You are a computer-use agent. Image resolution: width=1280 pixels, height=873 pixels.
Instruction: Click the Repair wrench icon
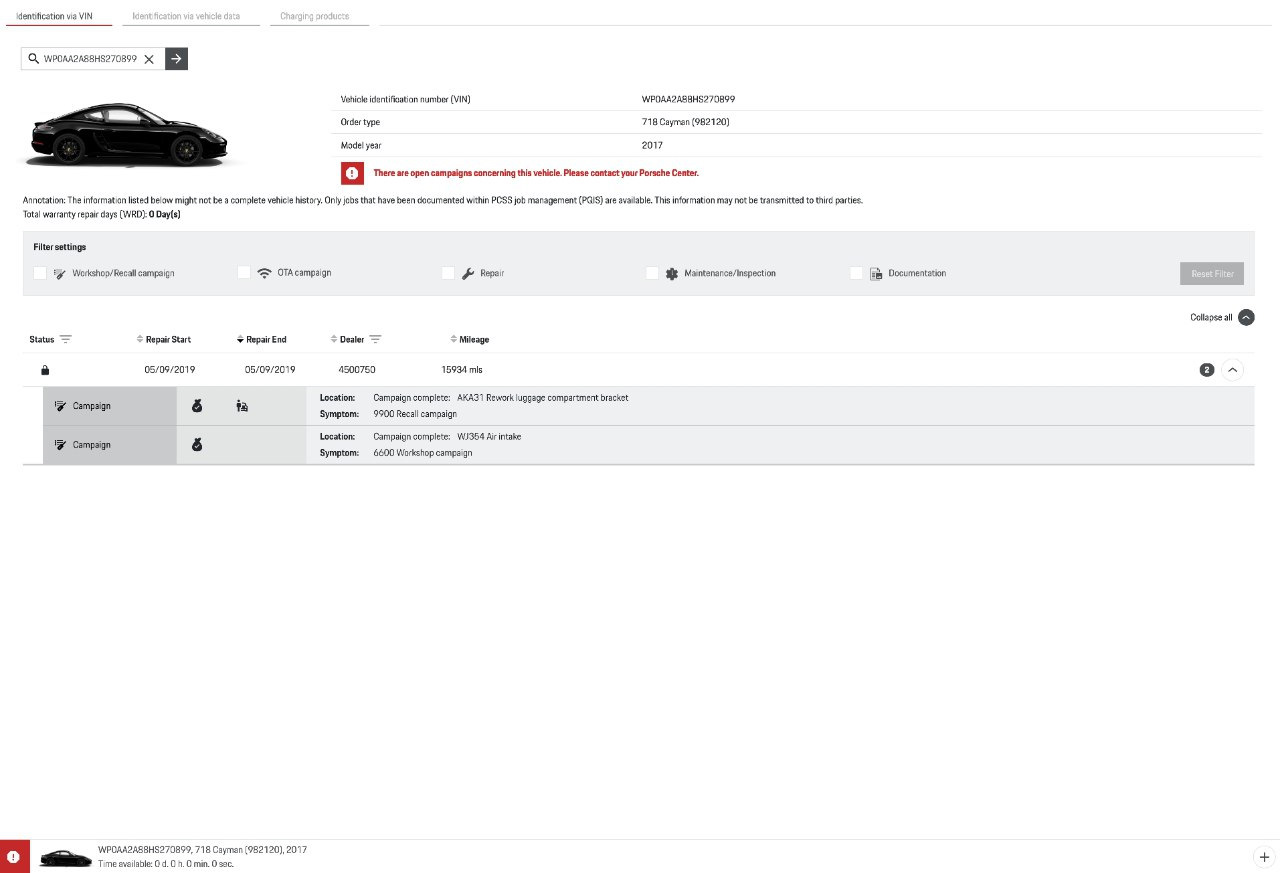coord(468,273)
